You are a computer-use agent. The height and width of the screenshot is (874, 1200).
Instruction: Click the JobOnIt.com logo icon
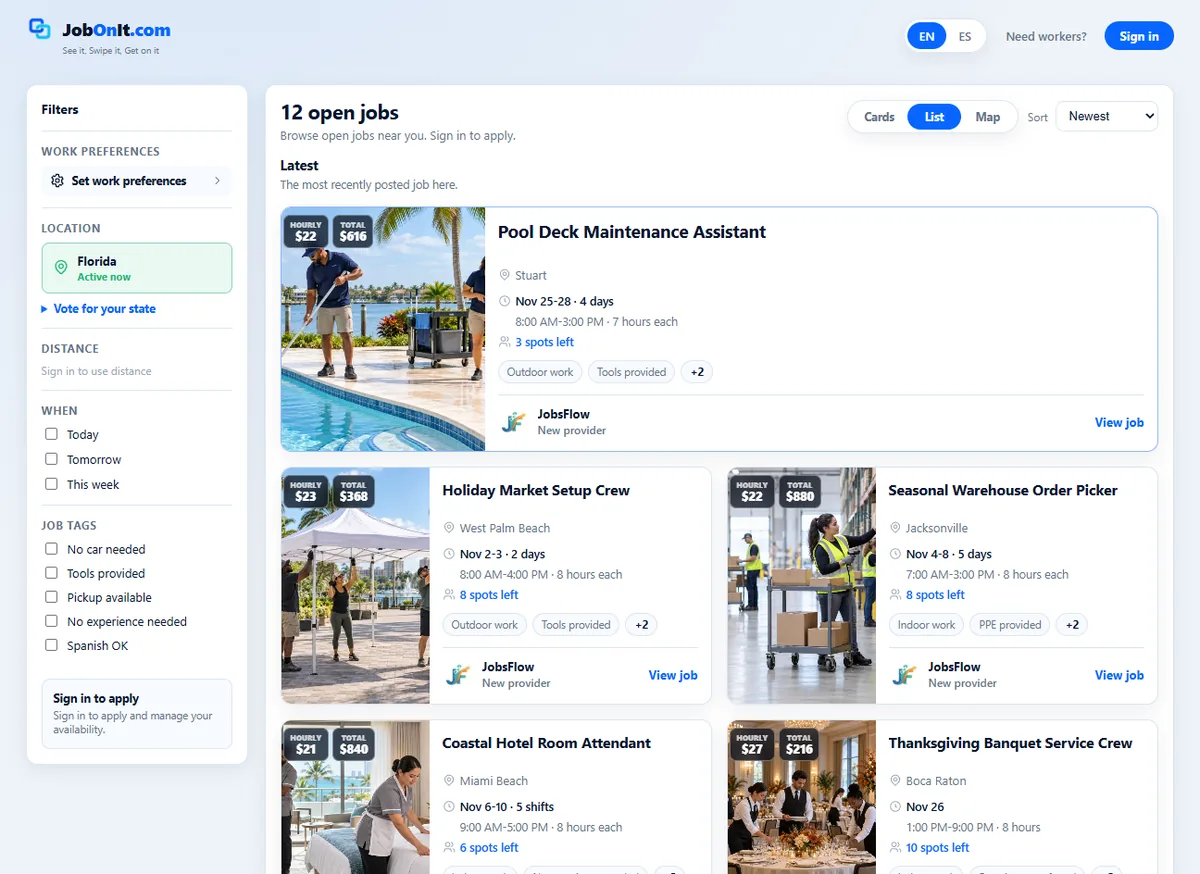pos(40,29)
